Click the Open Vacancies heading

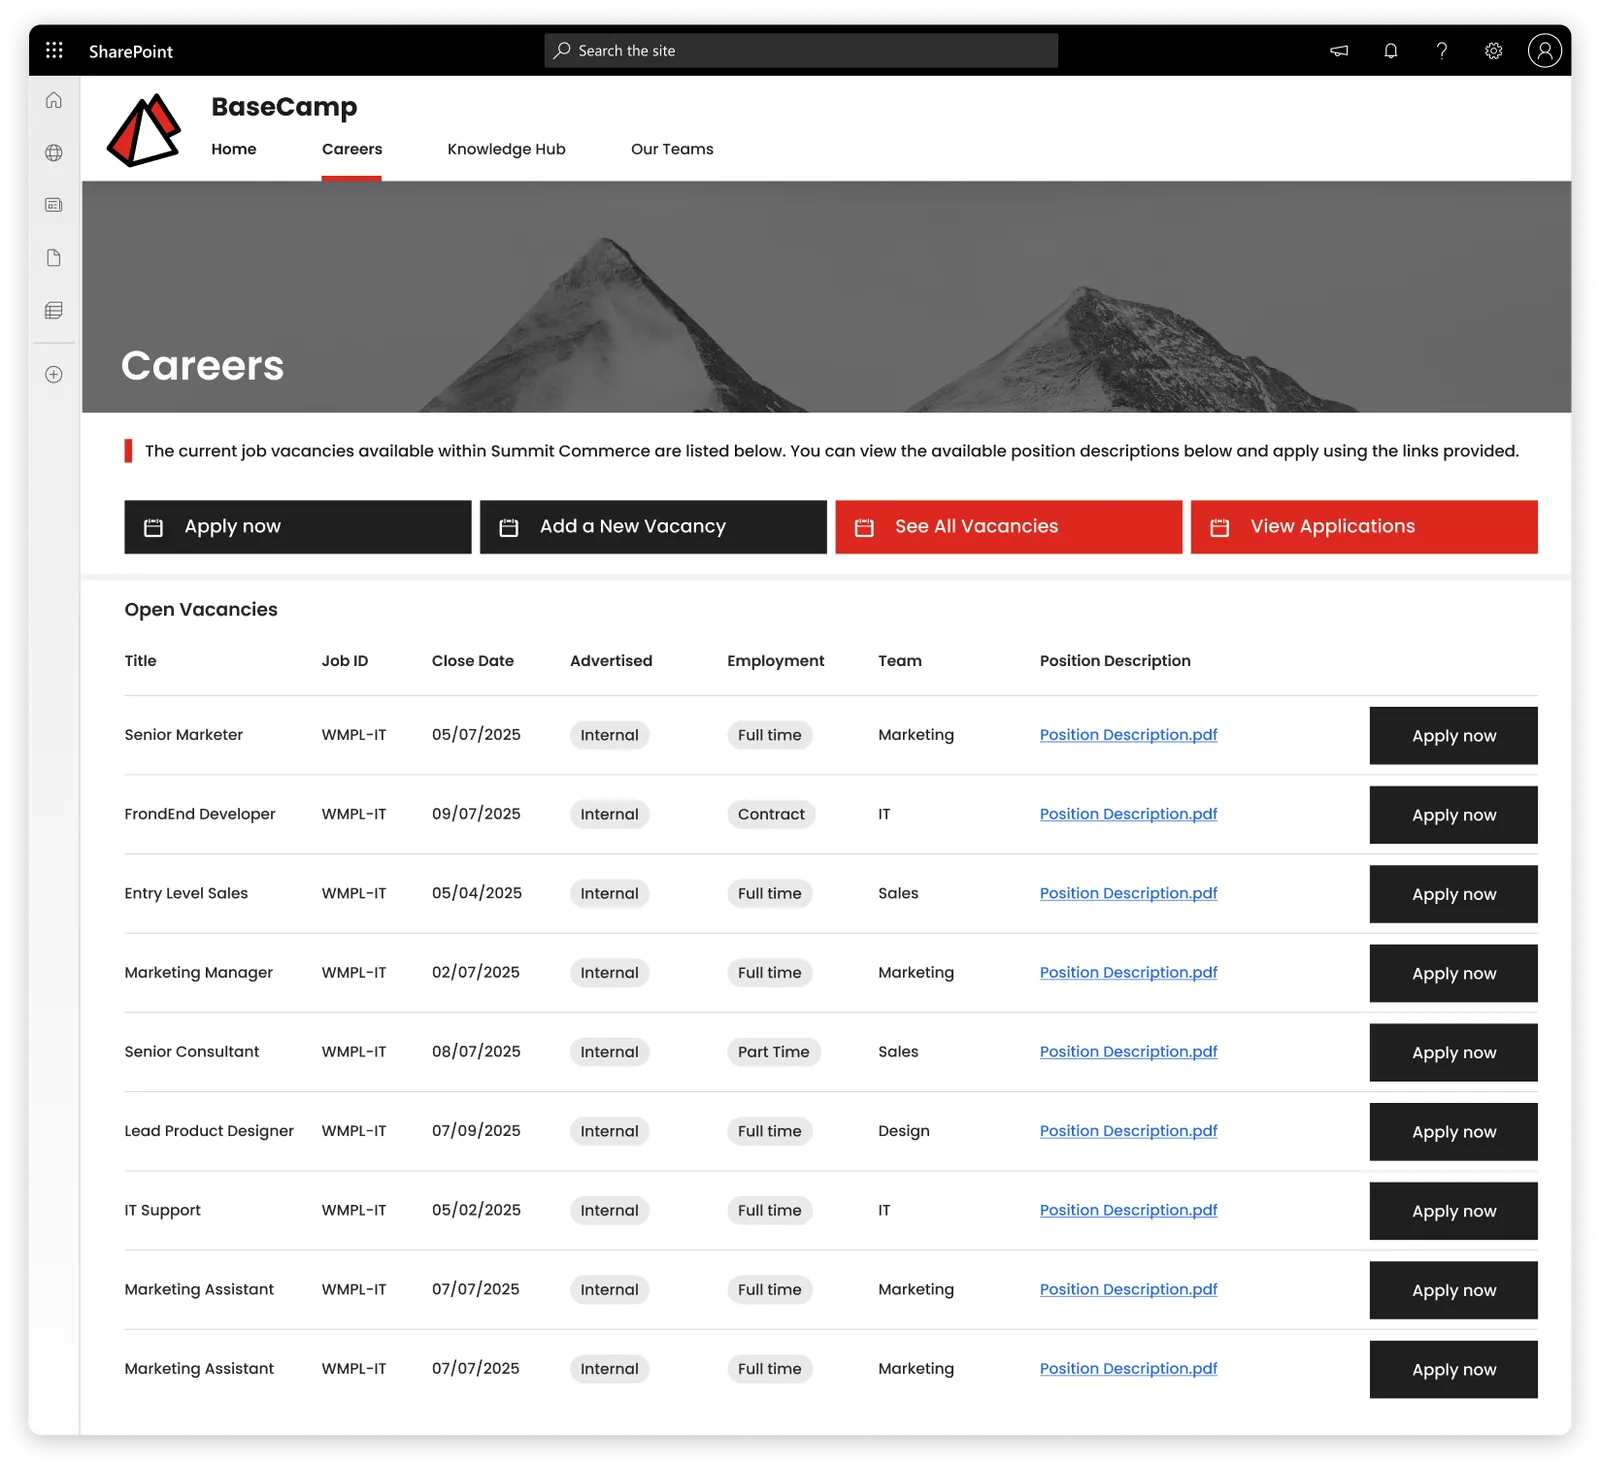[x=201, y=610]
